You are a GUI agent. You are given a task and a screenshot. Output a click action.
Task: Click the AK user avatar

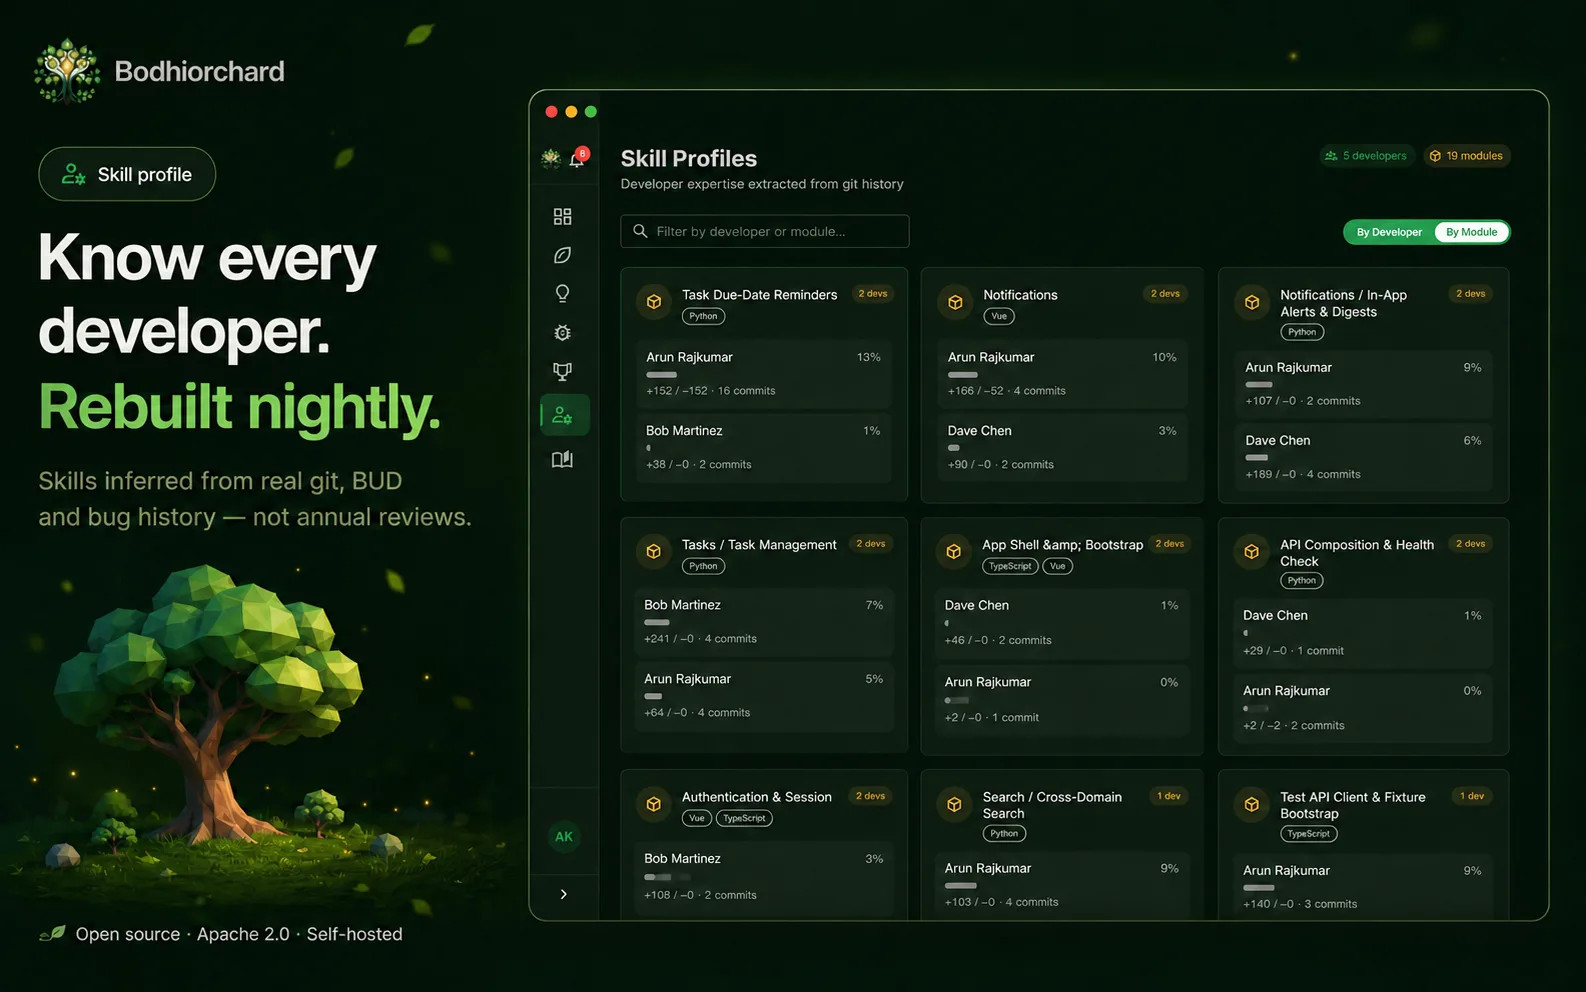564,837
